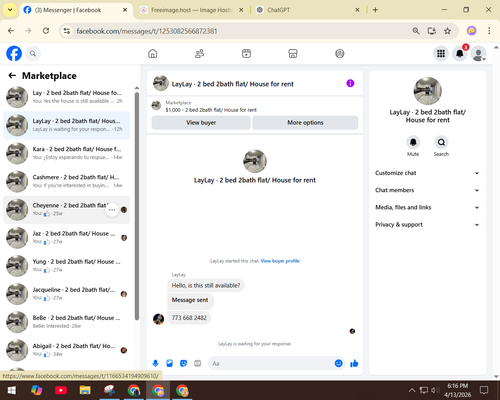The height and width of the screenshot is (400, 500).
Task: Open File Explorer from the taskbar
Action: [x=85, y=390]
